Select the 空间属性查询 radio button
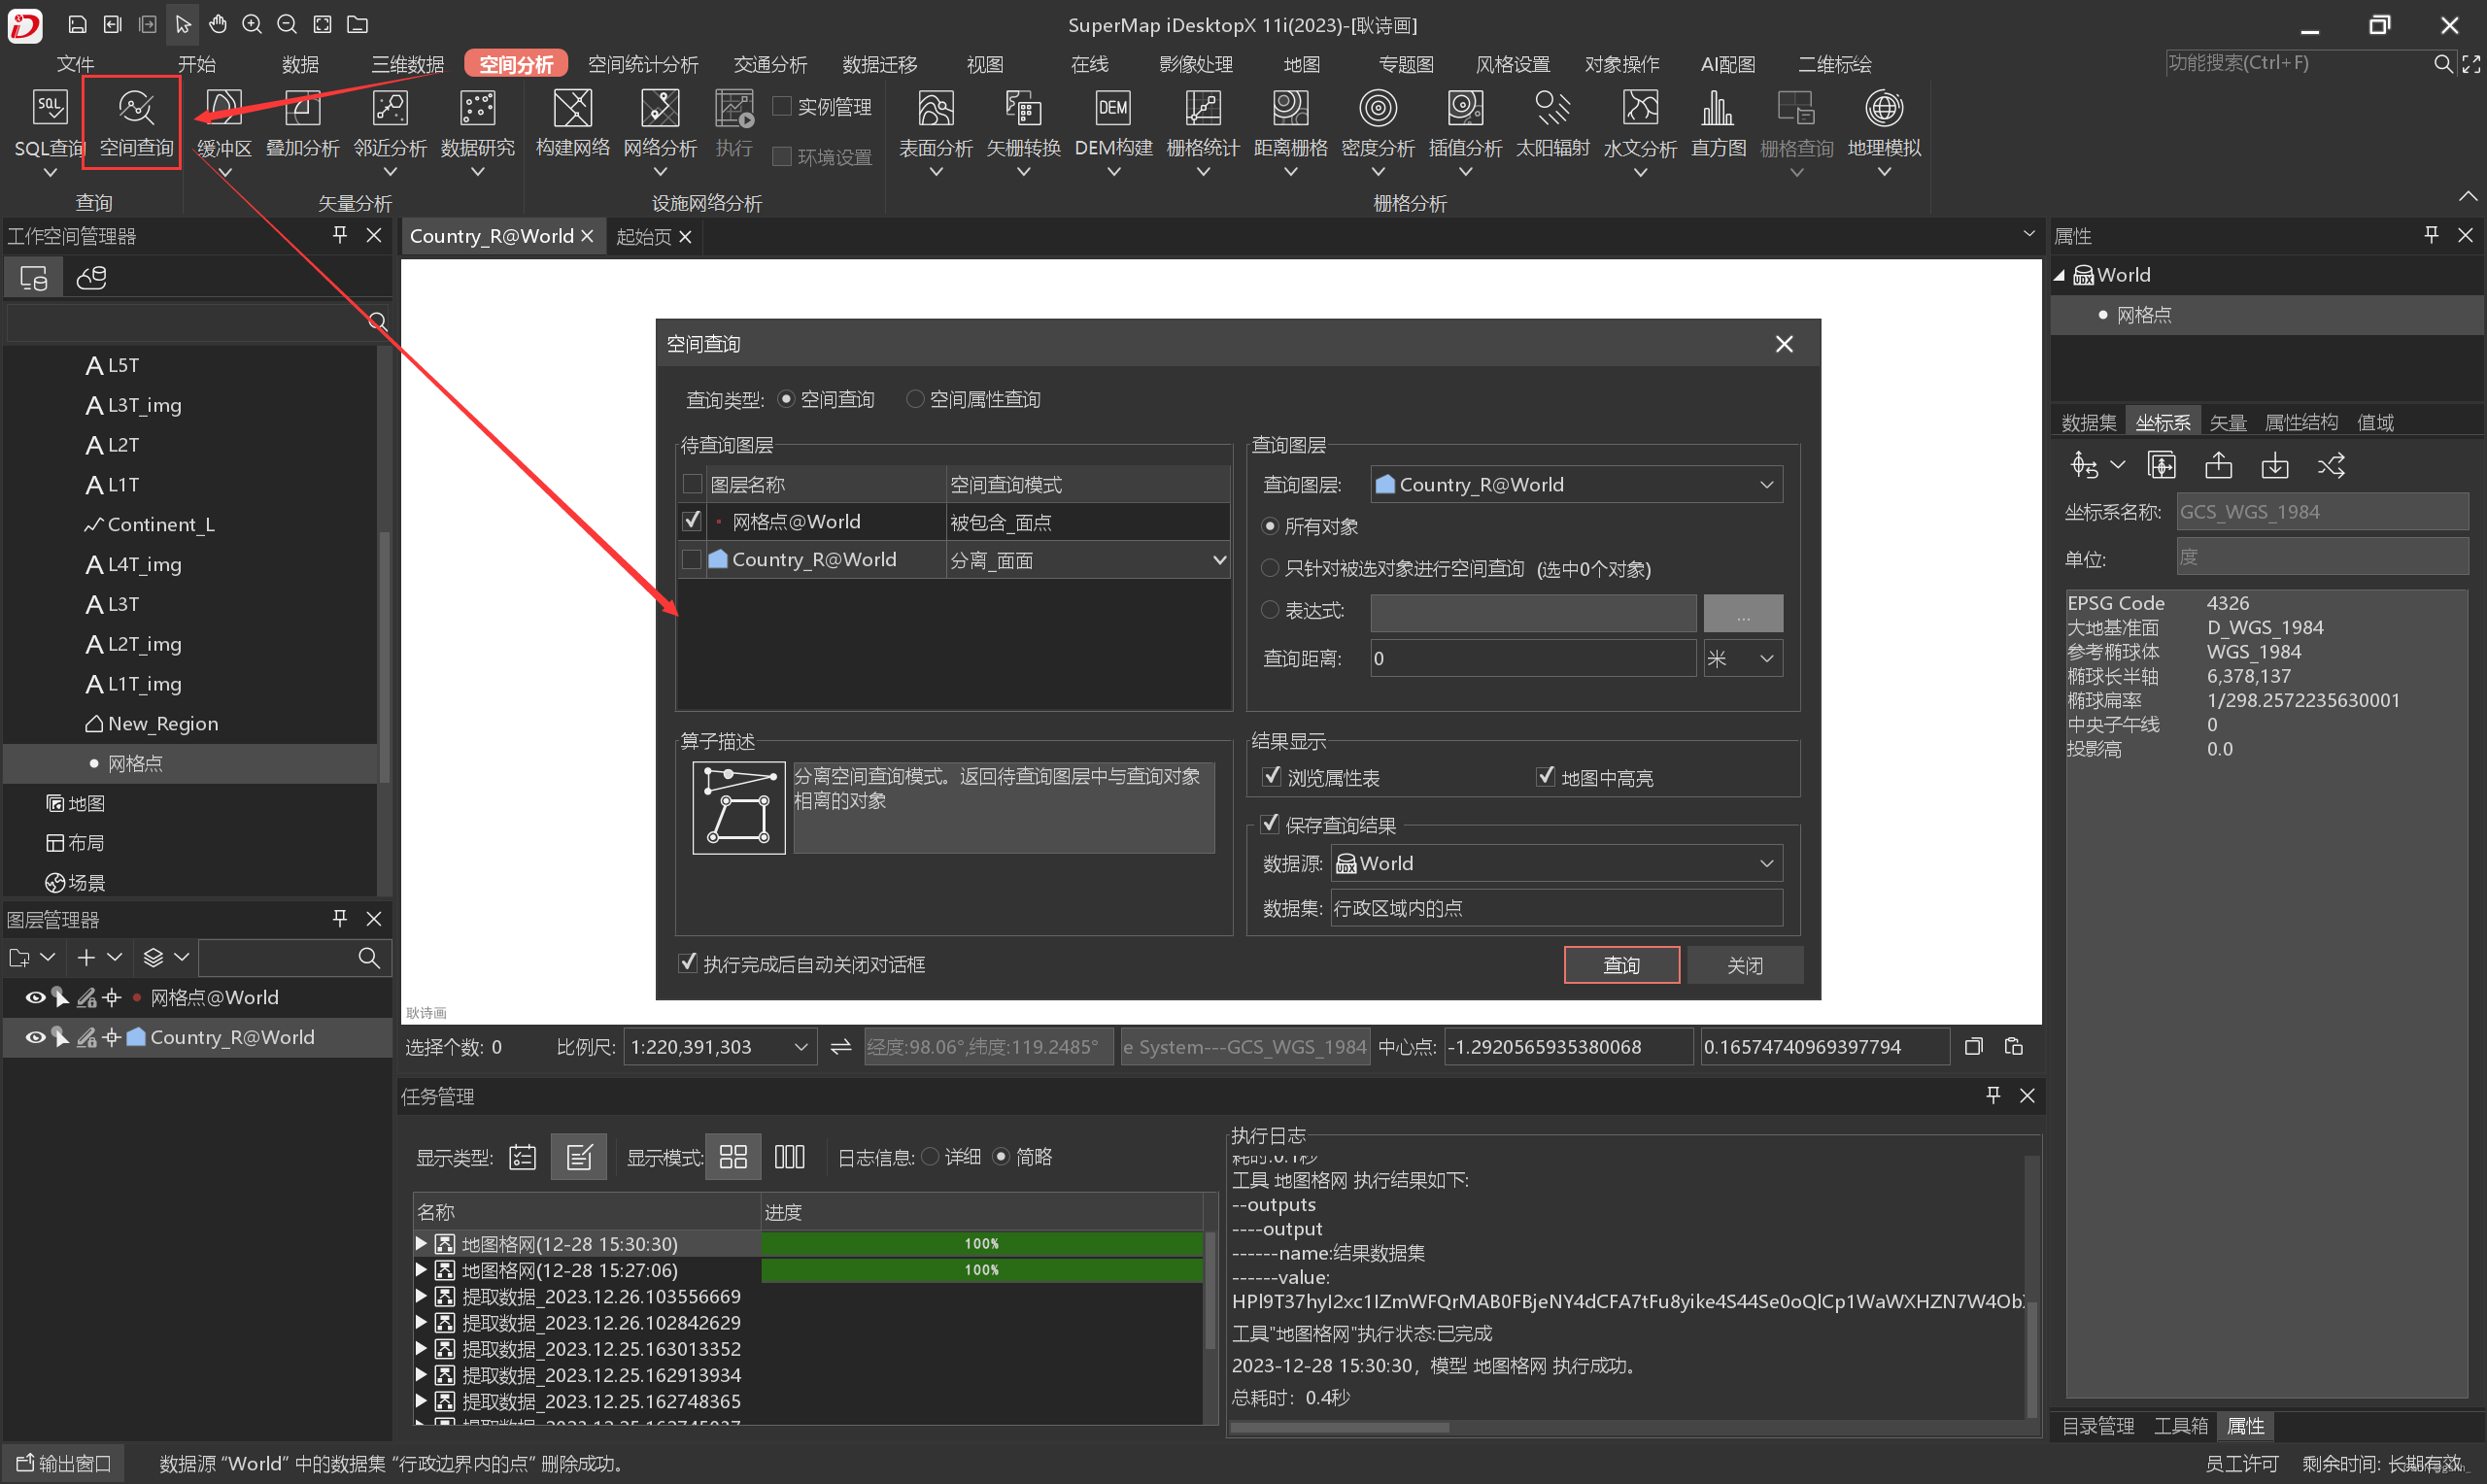This screenshot has height=1484, width=2487. (914, 398)
